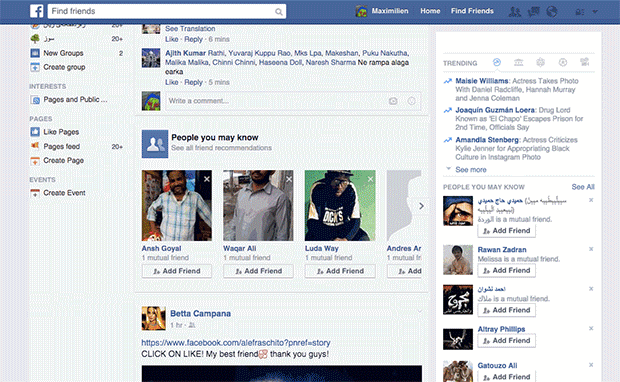The height and width of the screenshot is (382, 620).
Task: Select Entertainment trending icon
Action: point(584,62)
